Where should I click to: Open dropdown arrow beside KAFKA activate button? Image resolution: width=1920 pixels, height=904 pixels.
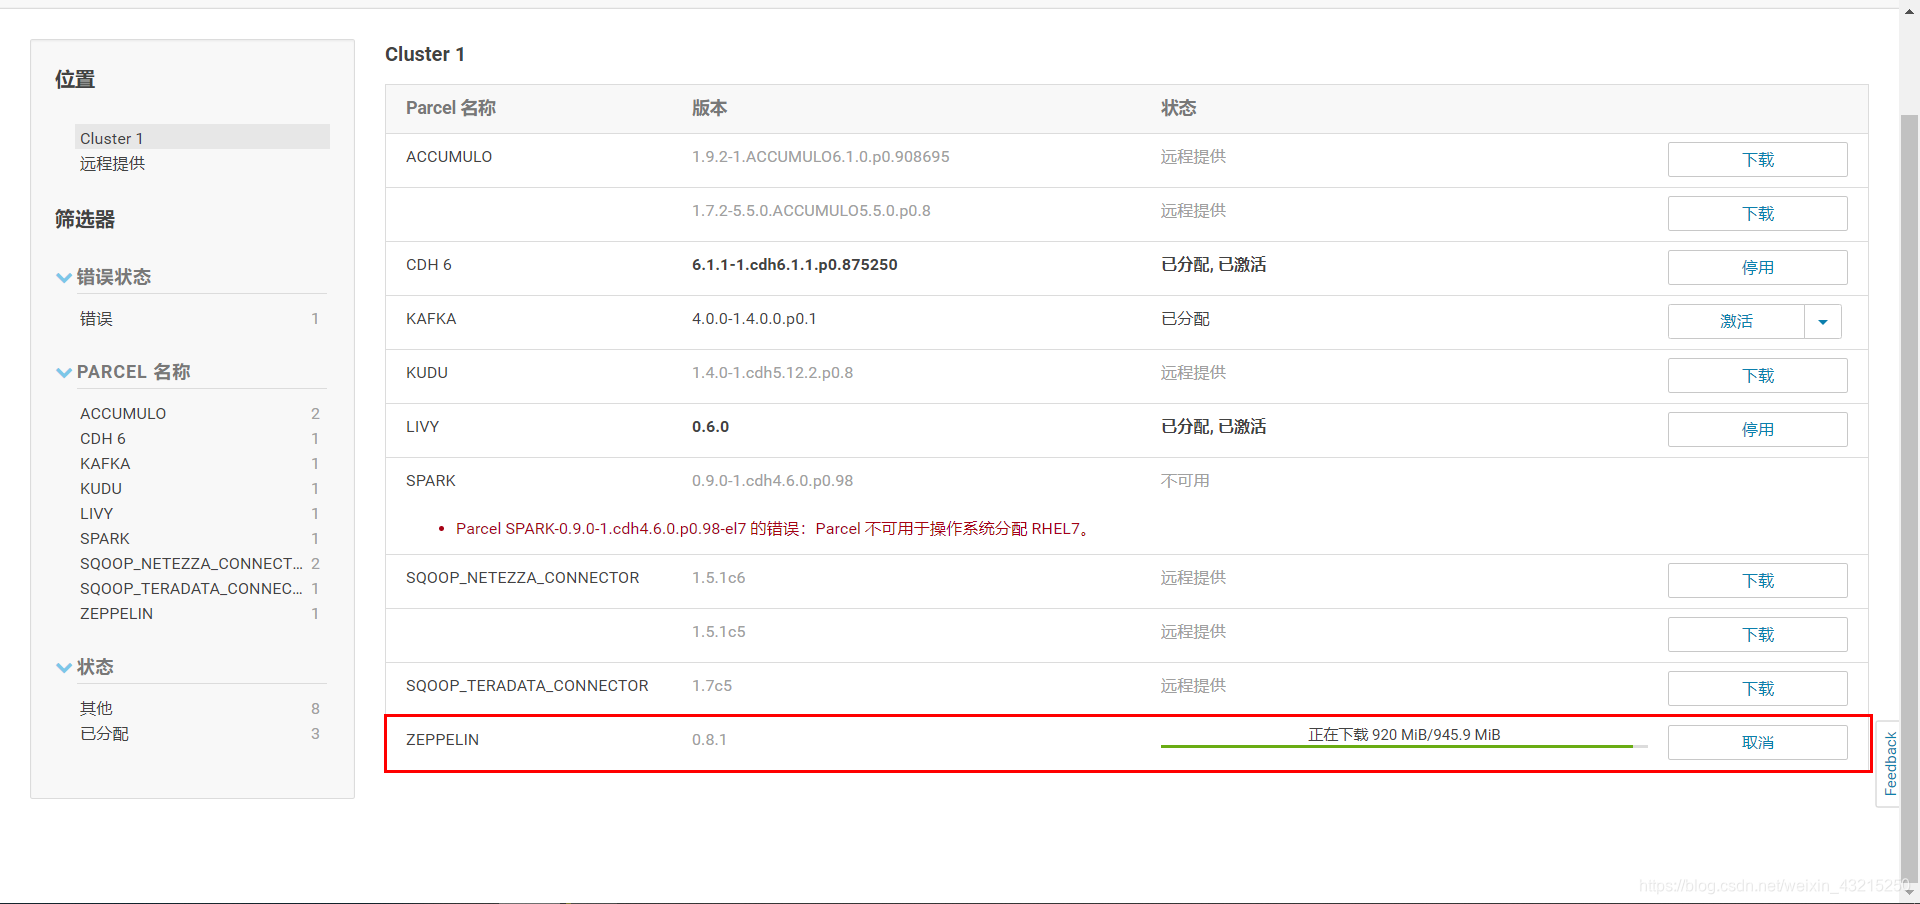pos(1823,322)
